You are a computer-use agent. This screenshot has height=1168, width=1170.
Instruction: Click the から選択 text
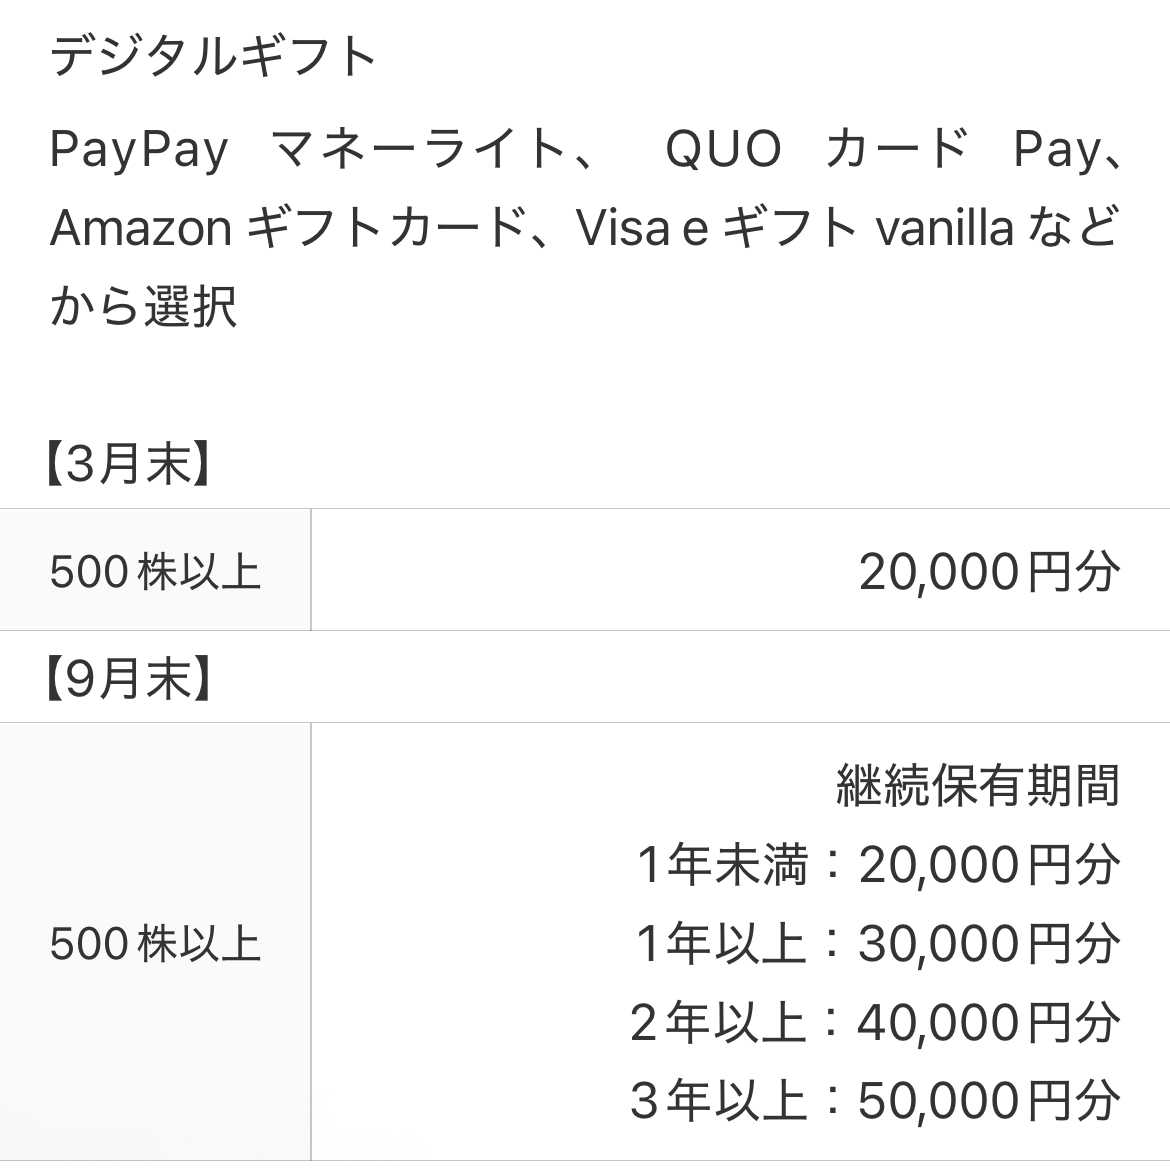tap(143, 306)
